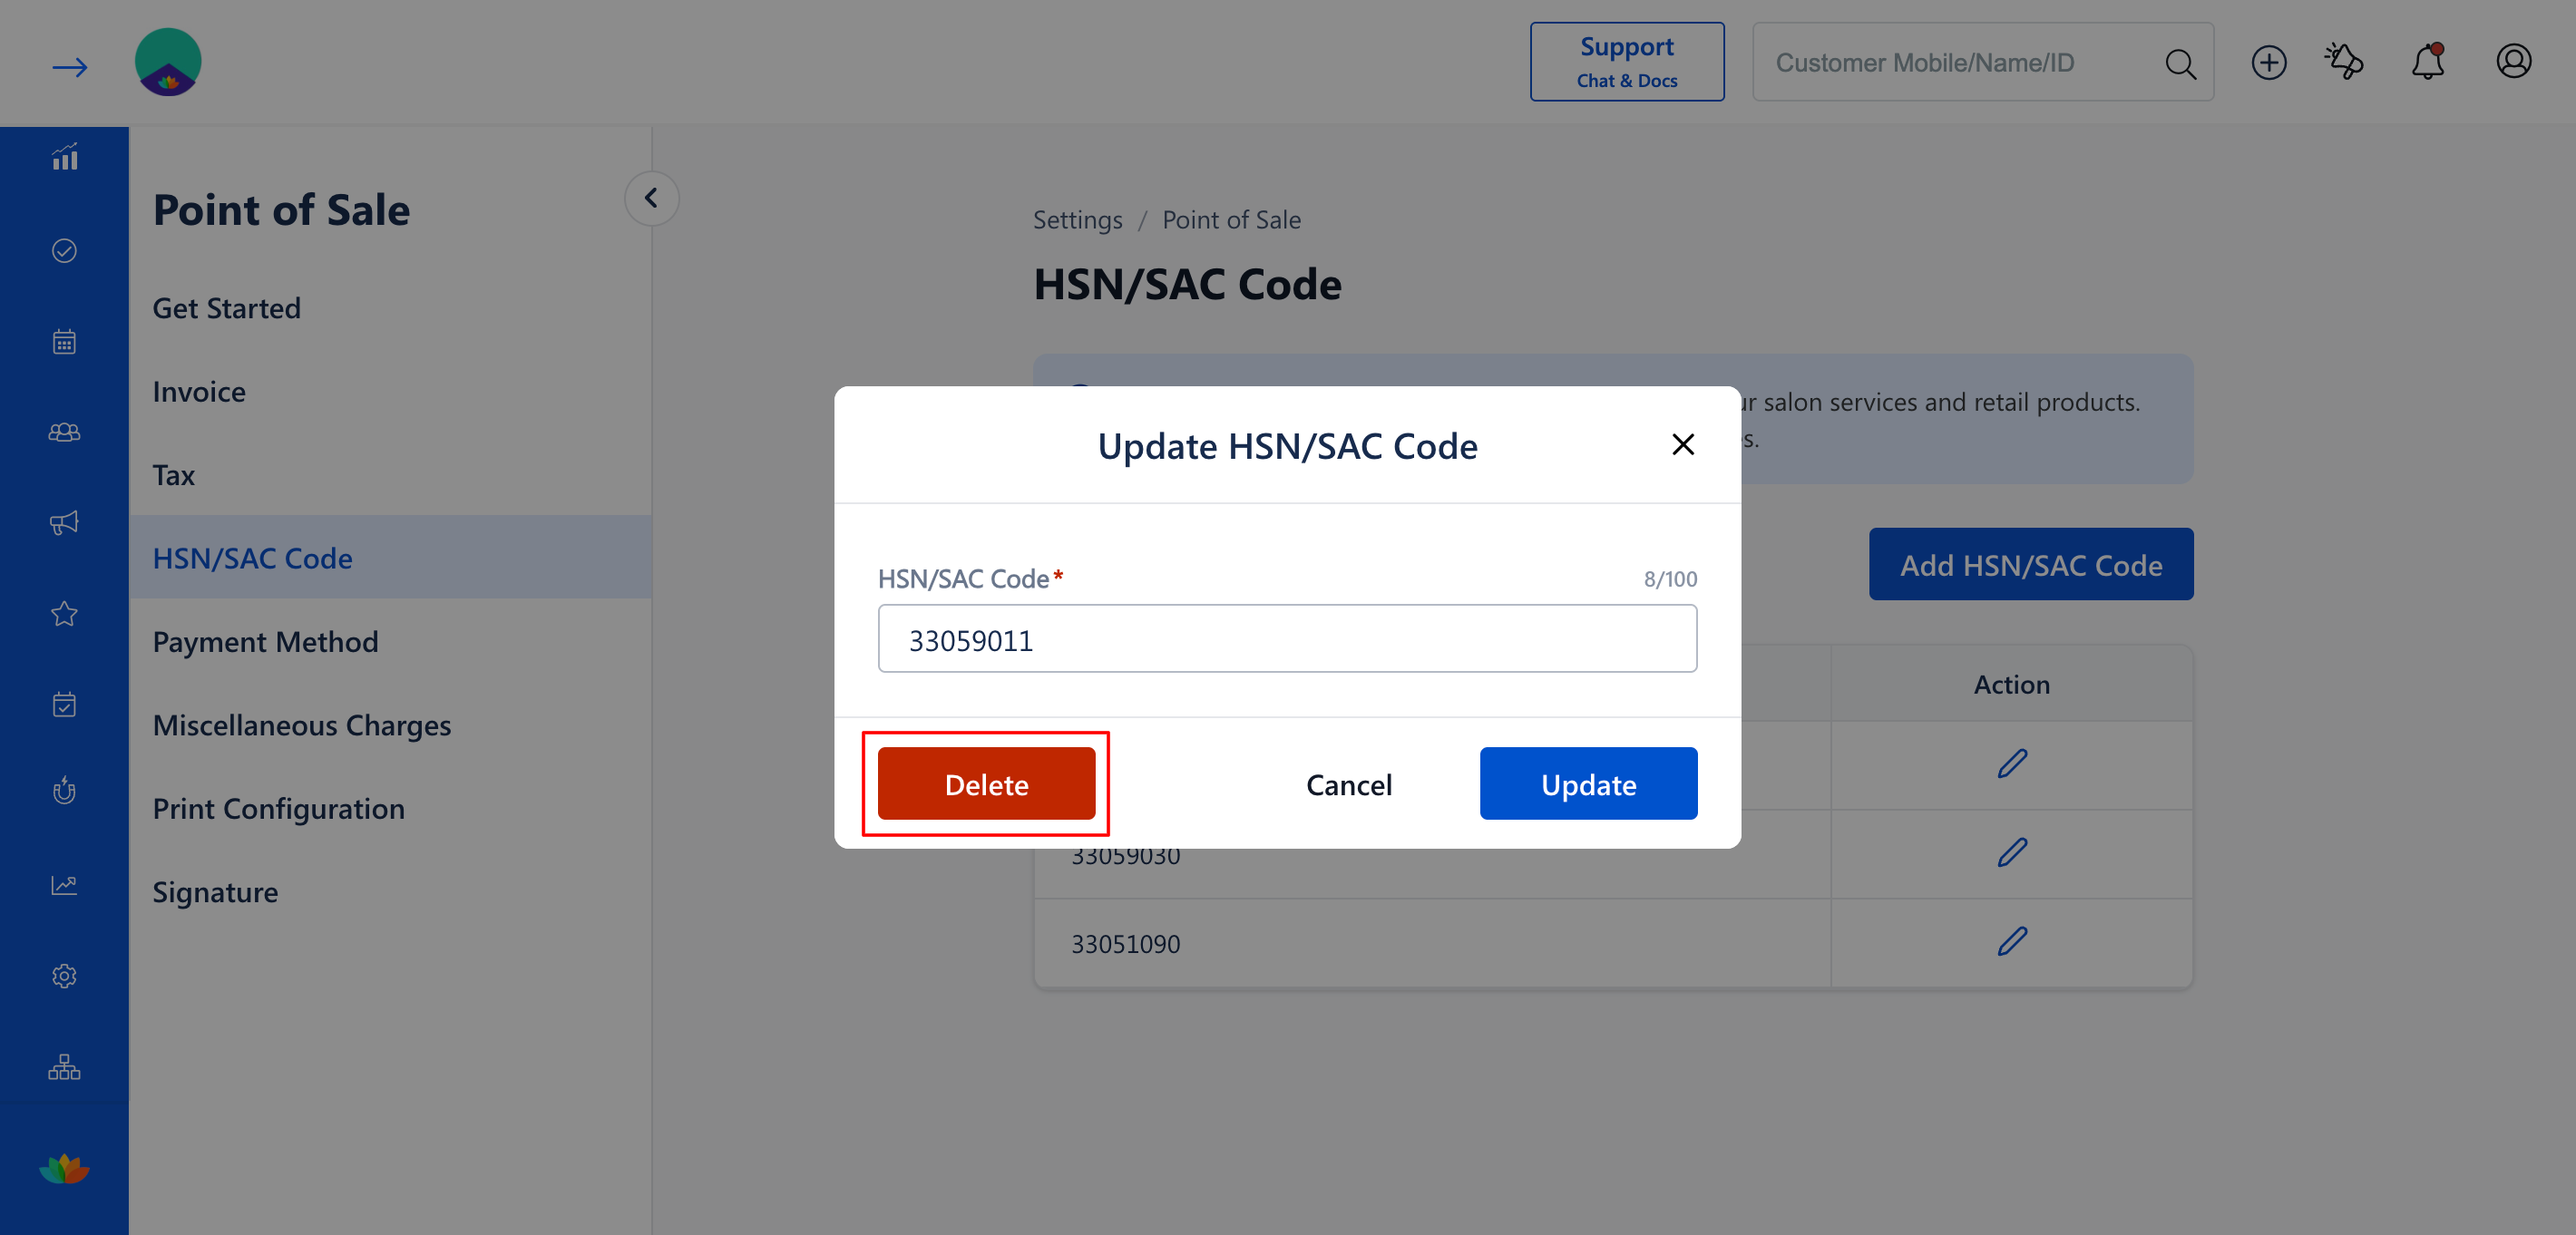Open calendar icon in sidebar
The width and height of the screenshot is (2576, 1235).
(64, 342)
